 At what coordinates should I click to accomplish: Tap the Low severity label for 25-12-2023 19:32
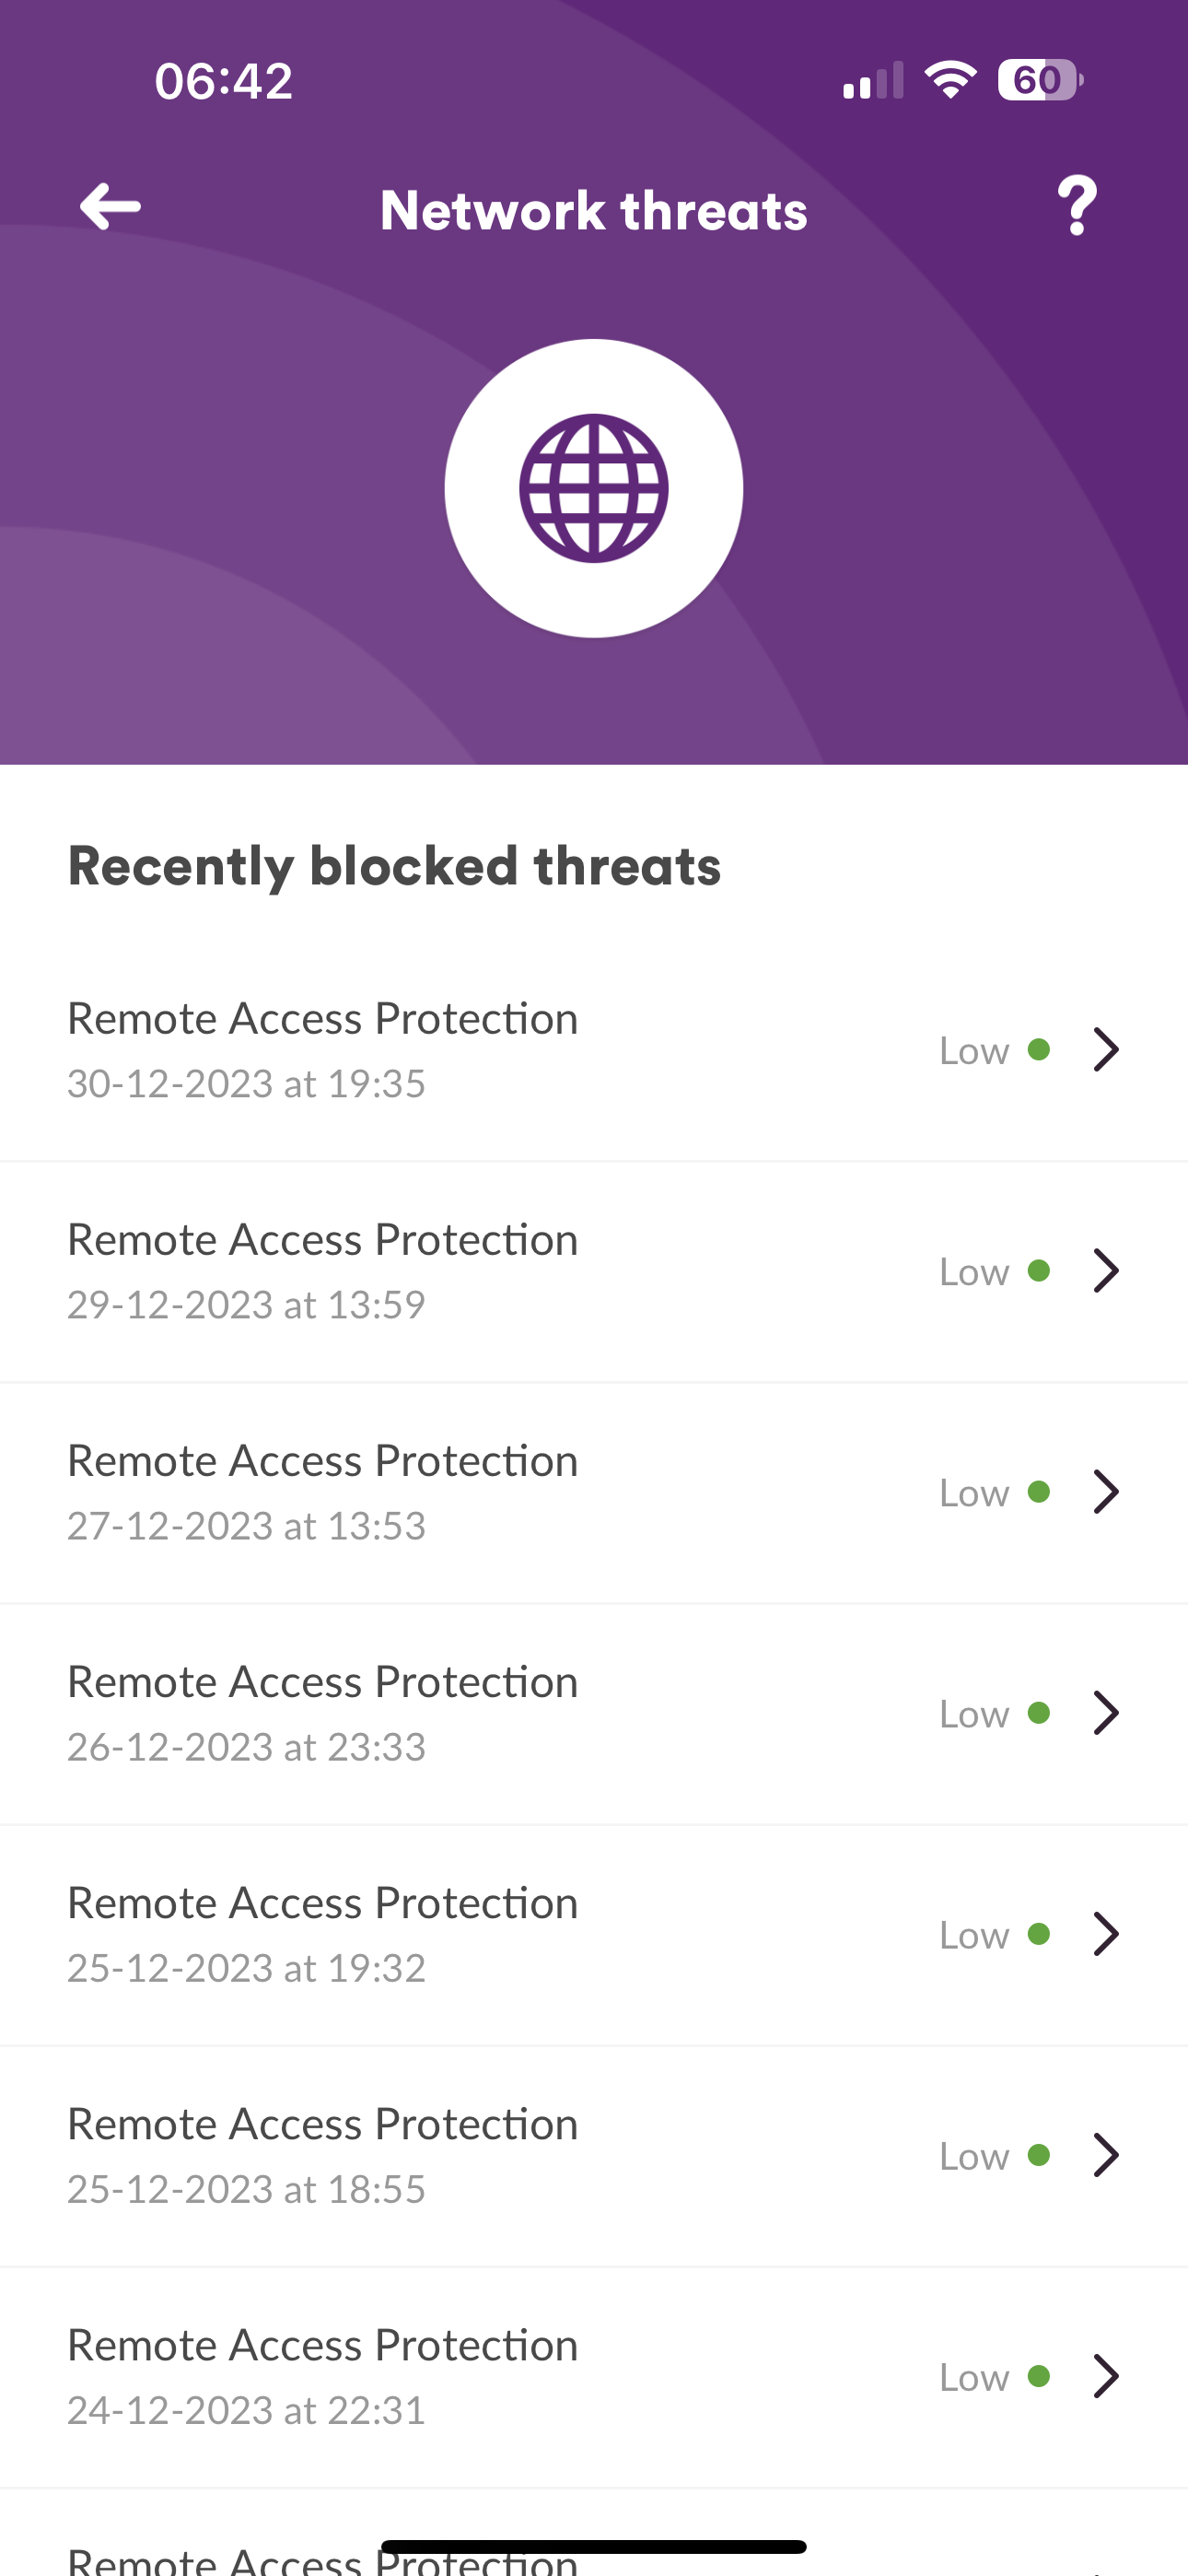pyautogui.click(x=974, y=1935)
